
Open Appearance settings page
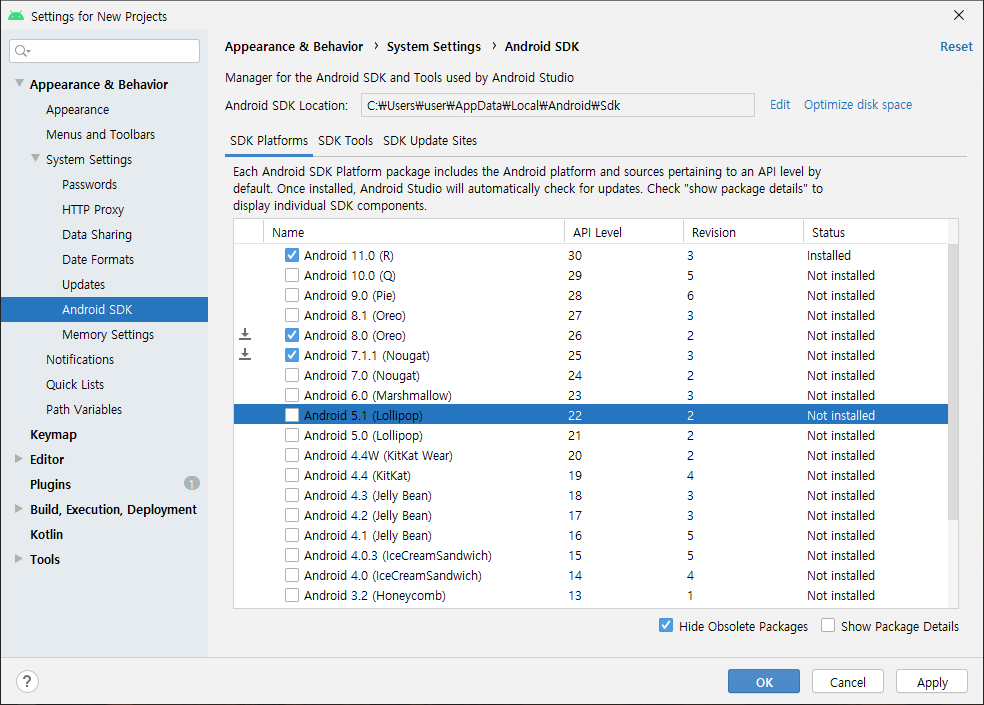[77, 110]
